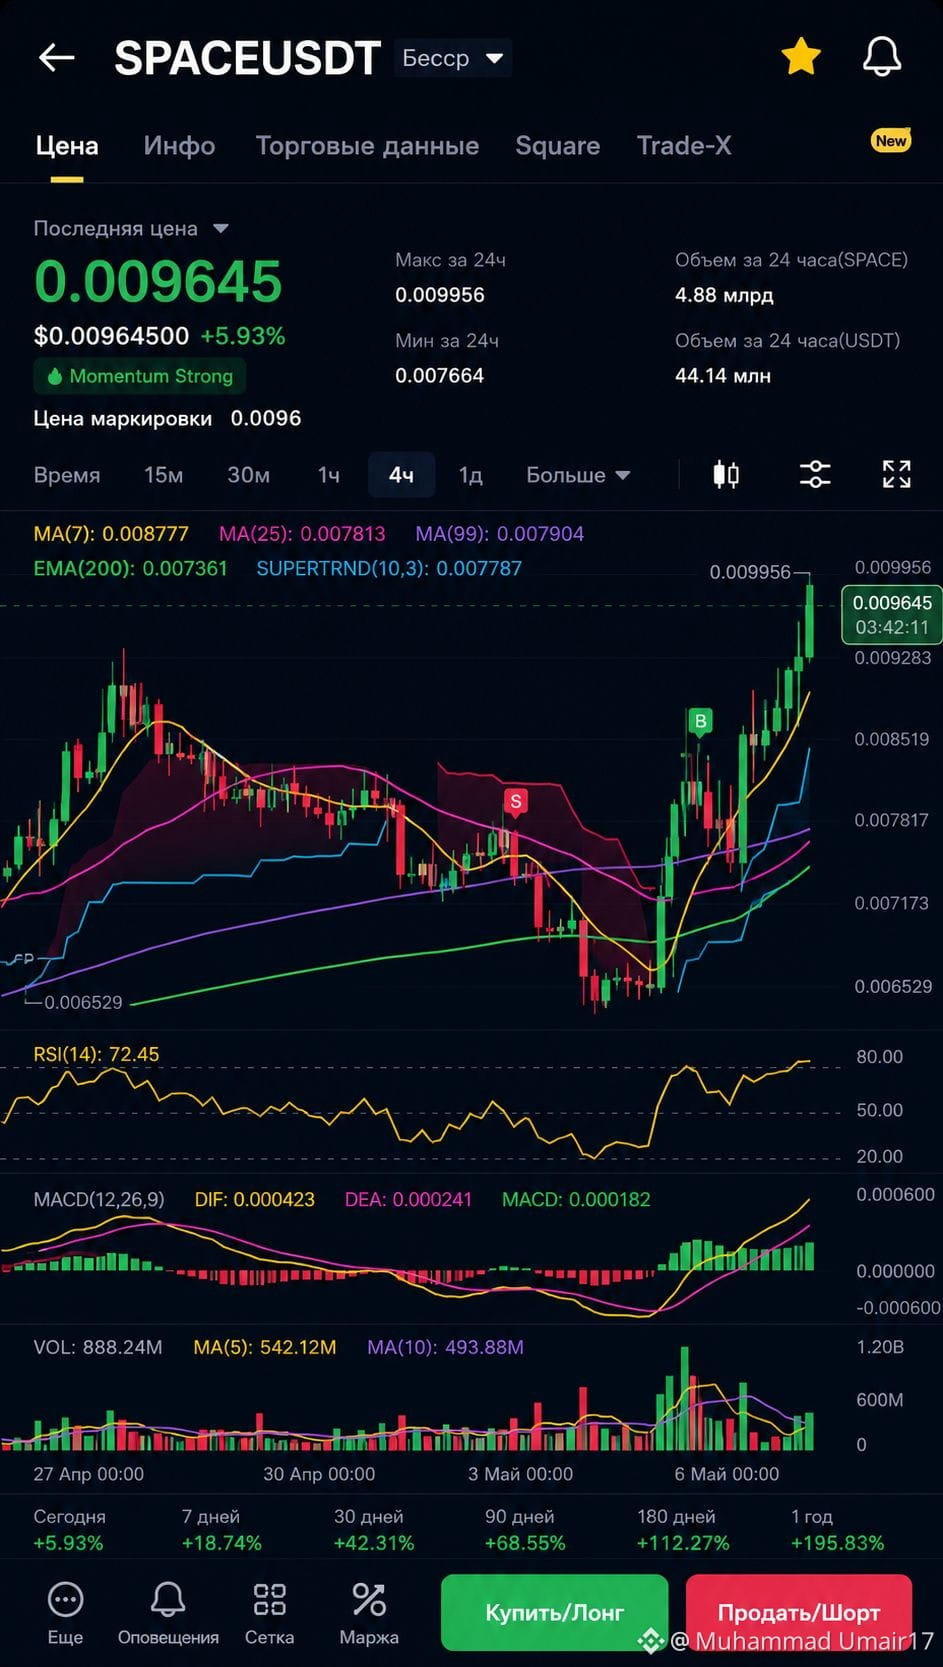Screen dimensions: 943x1667
Task: Select the 4ч timeframe
Action: point(401,475)
